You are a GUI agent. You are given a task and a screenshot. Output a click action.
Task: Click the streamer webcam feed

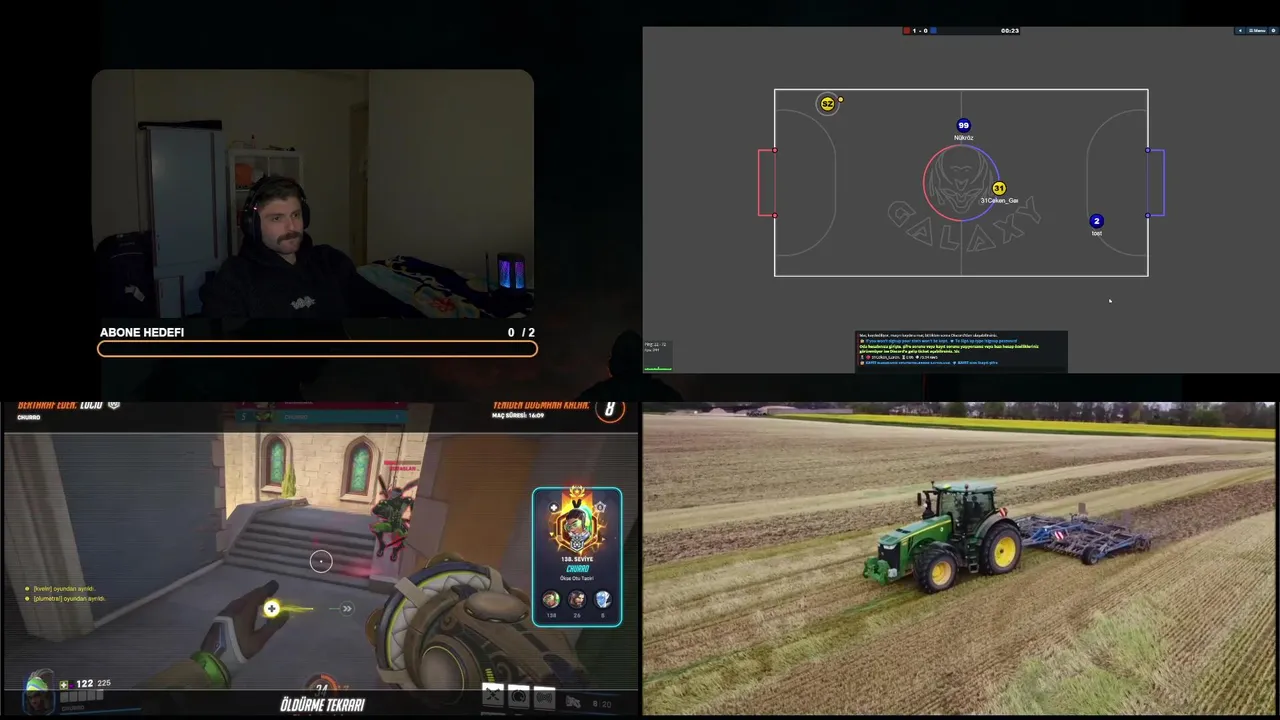tap(313, 193)
